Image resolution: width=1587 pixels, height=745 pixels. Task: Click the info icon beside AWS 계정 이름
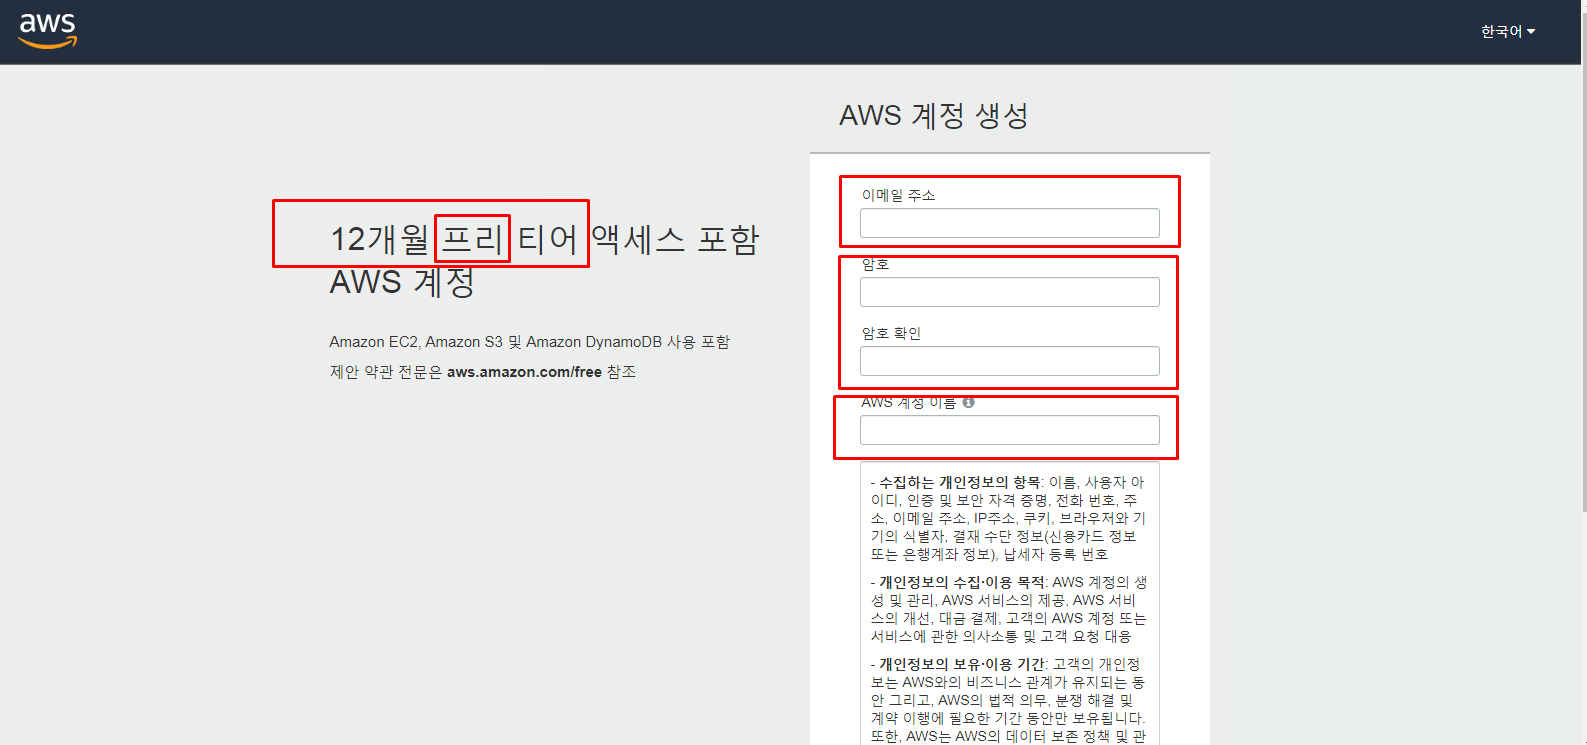[968, 402]
